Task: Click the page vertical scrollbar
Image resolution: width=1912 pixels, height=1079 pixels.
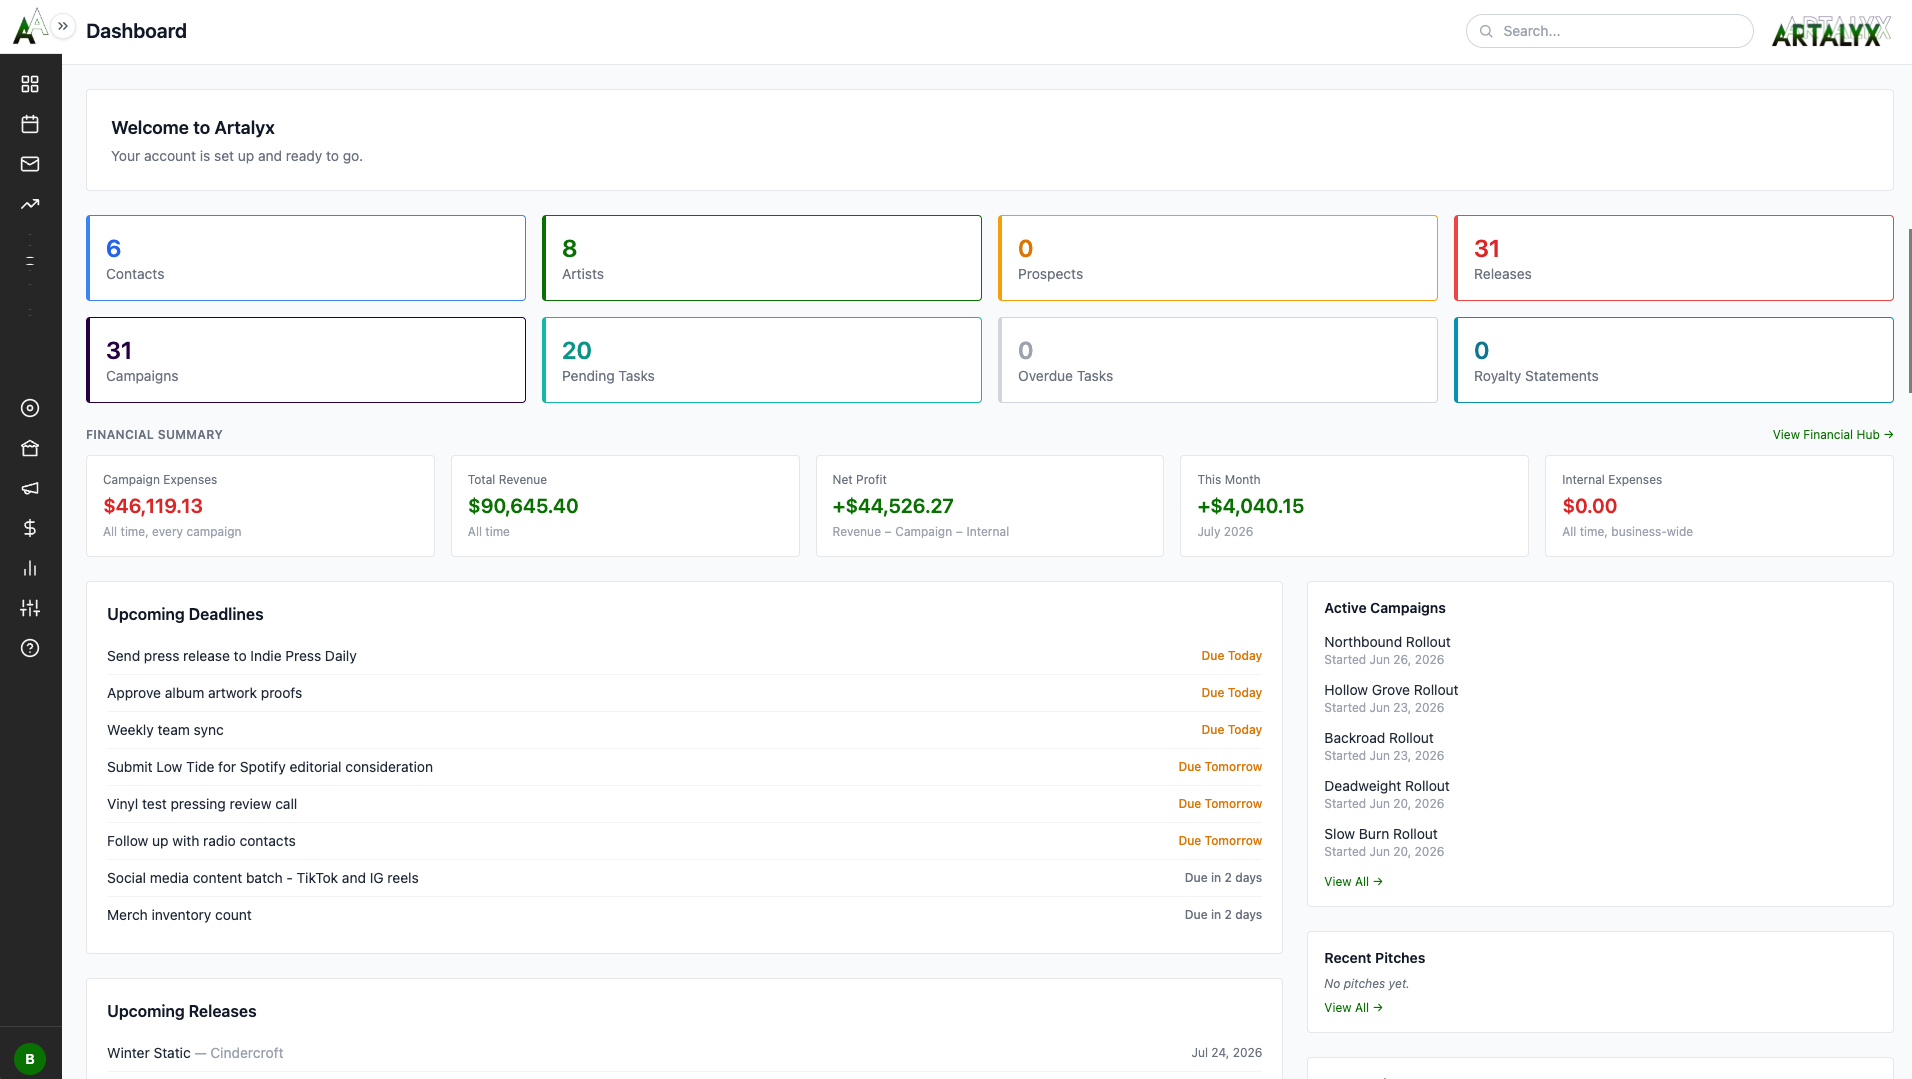Action: (1909, 310)
